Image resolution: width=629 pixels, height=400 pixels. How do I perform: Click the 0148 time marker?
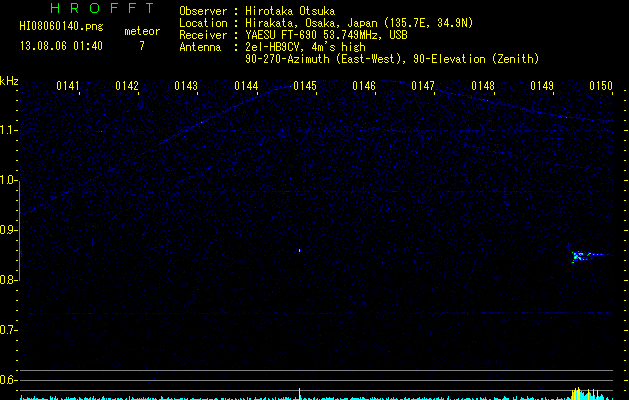click(483, 86)
